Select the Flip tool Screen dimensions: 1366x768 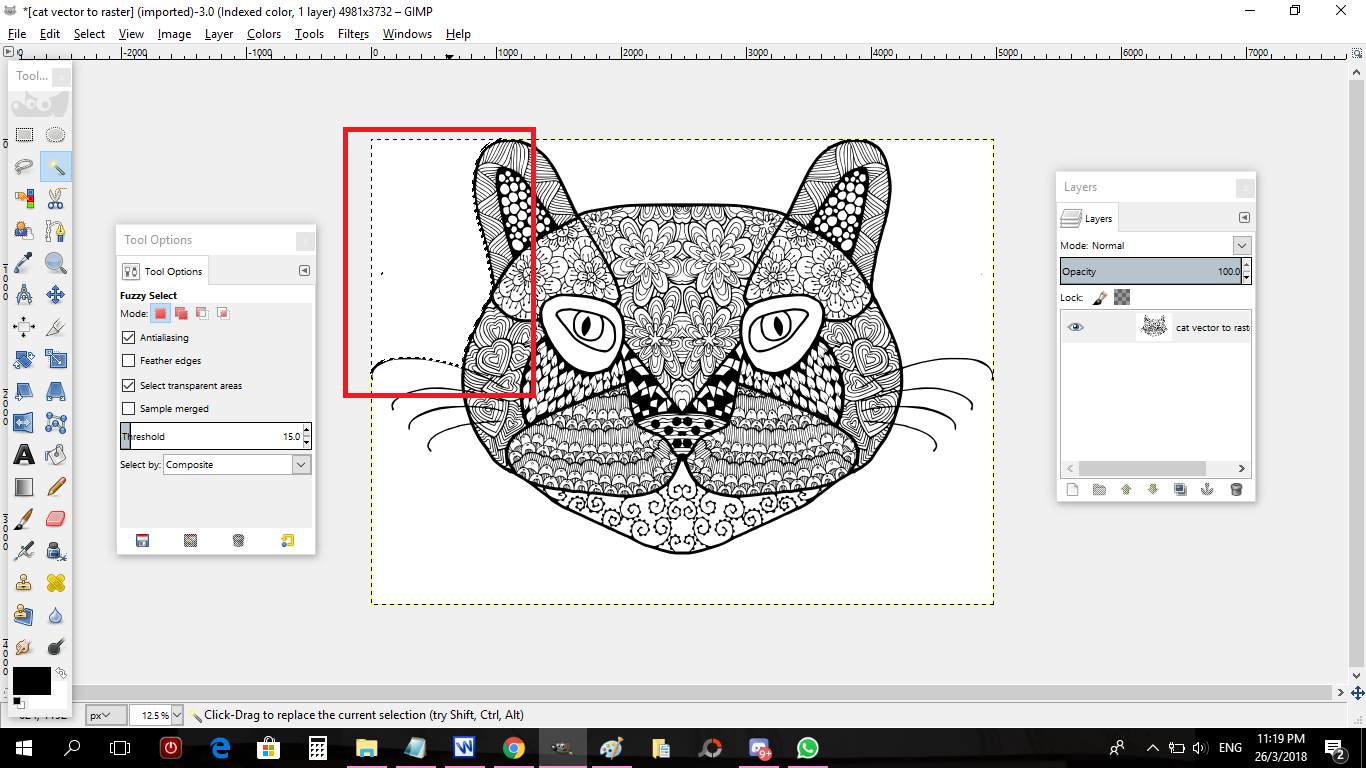pyautogui.click(x=24, y=423)
